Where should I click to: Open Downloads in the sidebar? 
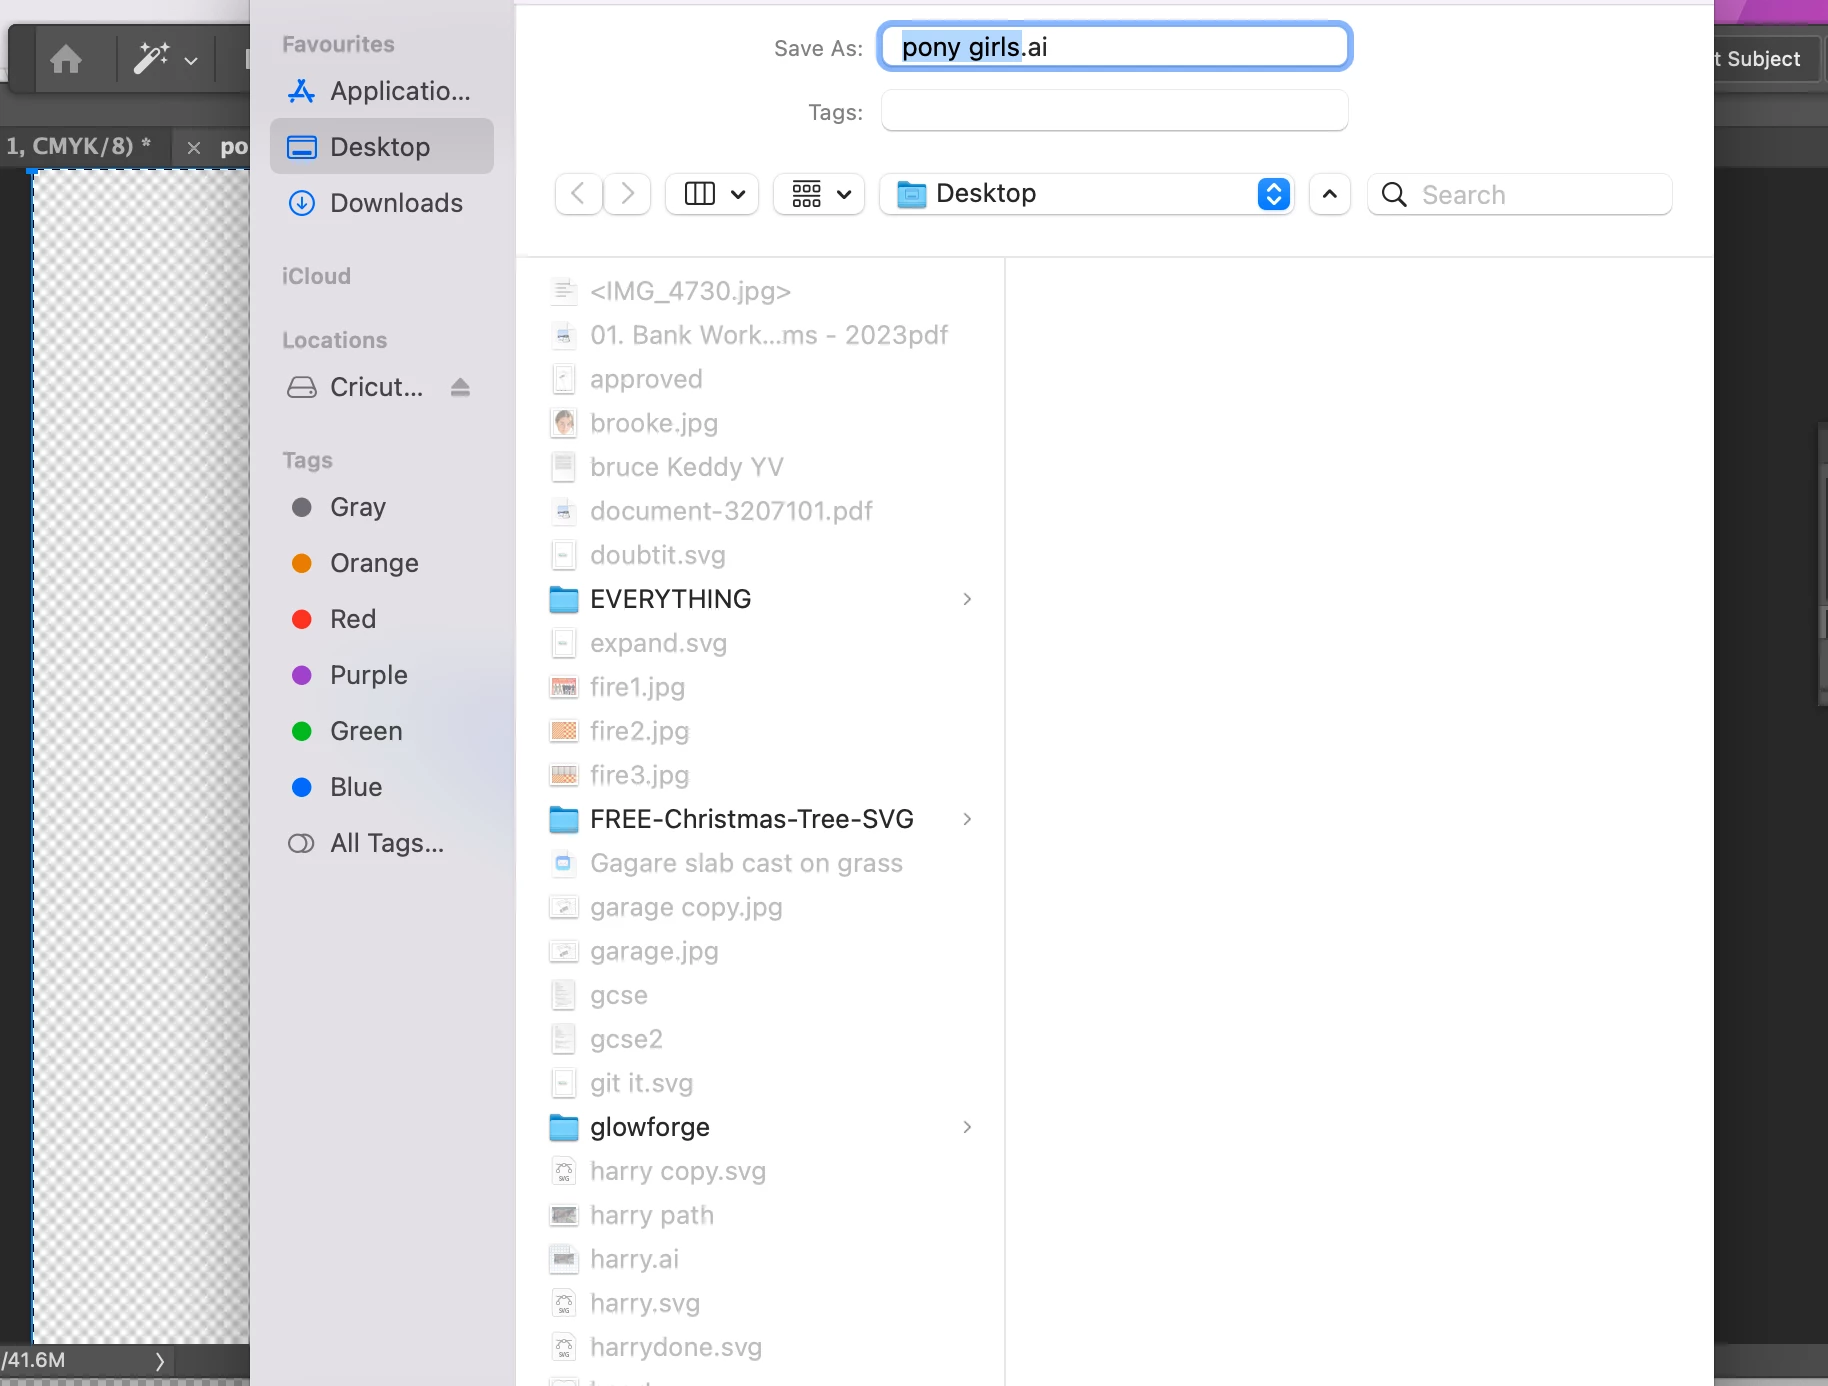point(381,203)
